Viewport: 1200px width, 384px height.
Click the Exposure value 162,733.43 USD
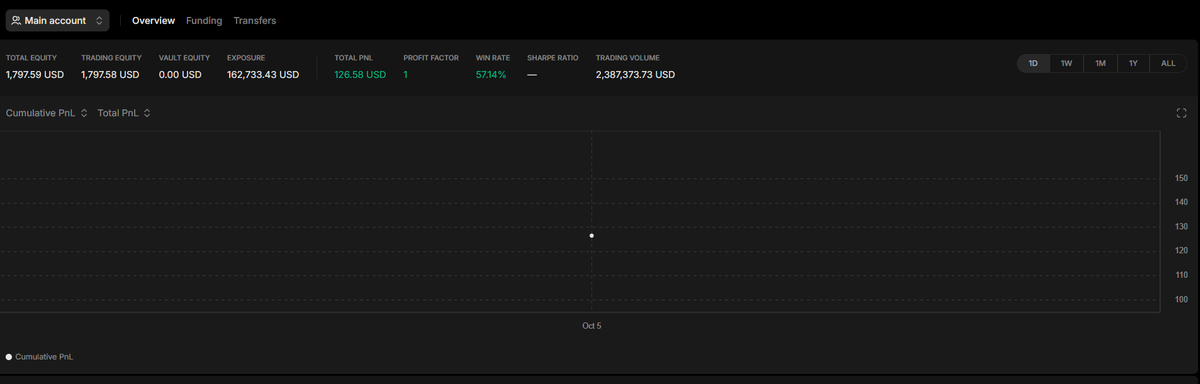263,75
